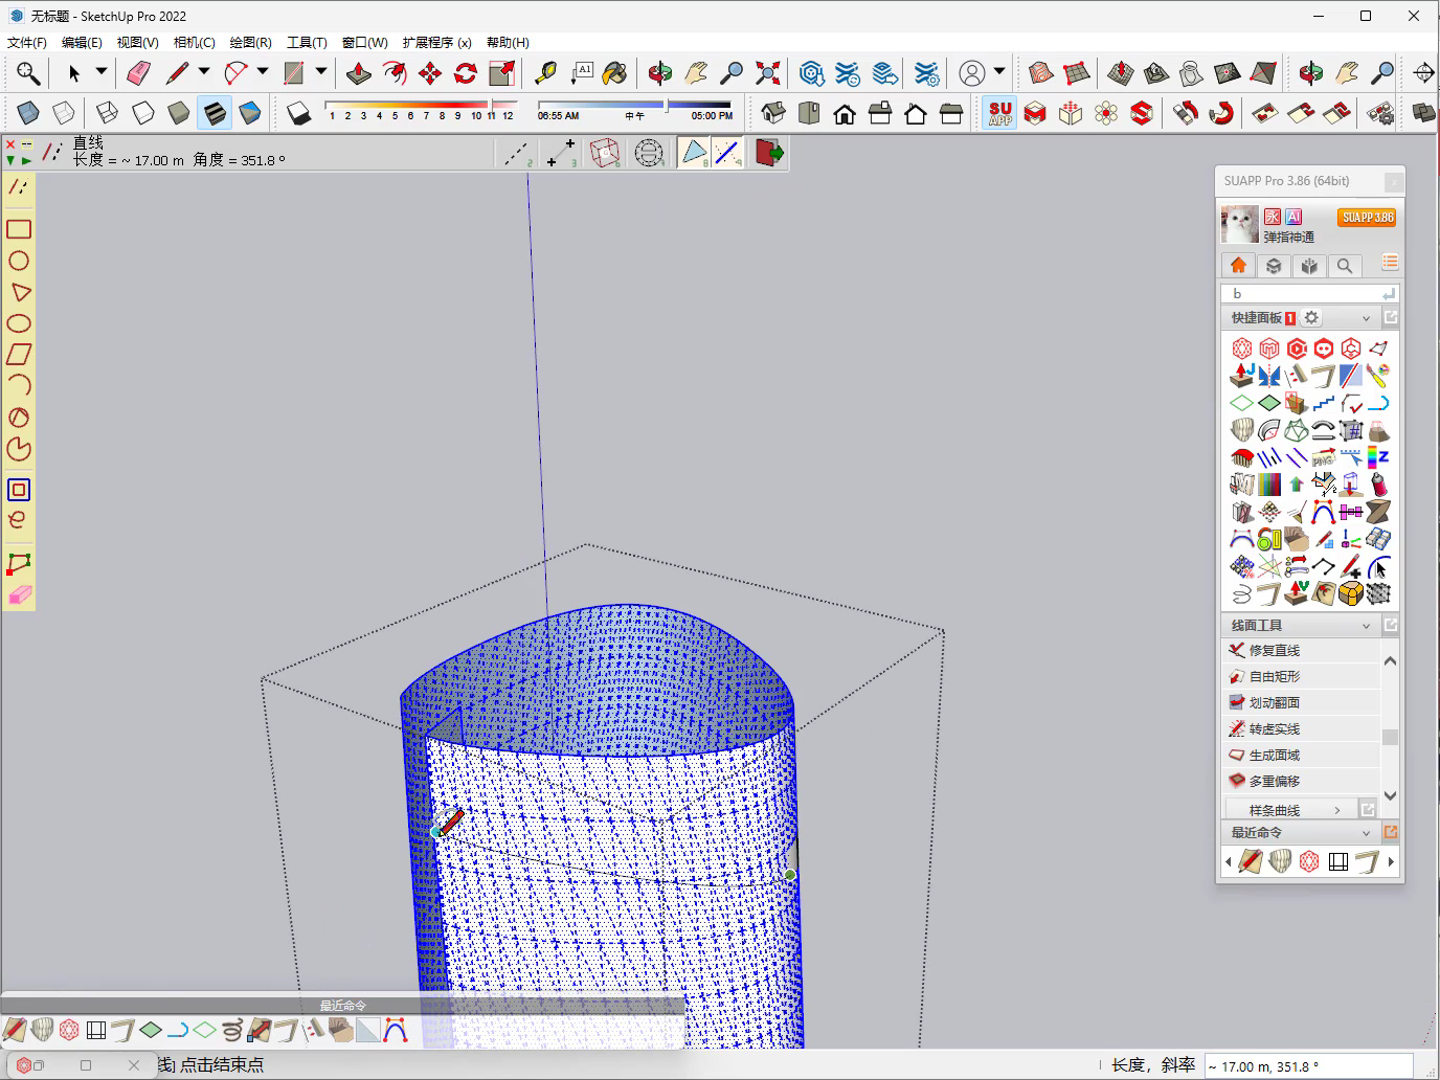Viewport: 1440px width, 1080px height.
Task: Click the SU APP toolbar icon
Action: coord(1000,113)
